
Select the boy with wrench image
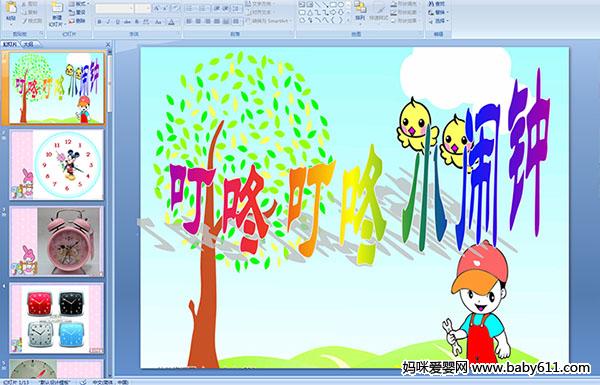(478, 302)
